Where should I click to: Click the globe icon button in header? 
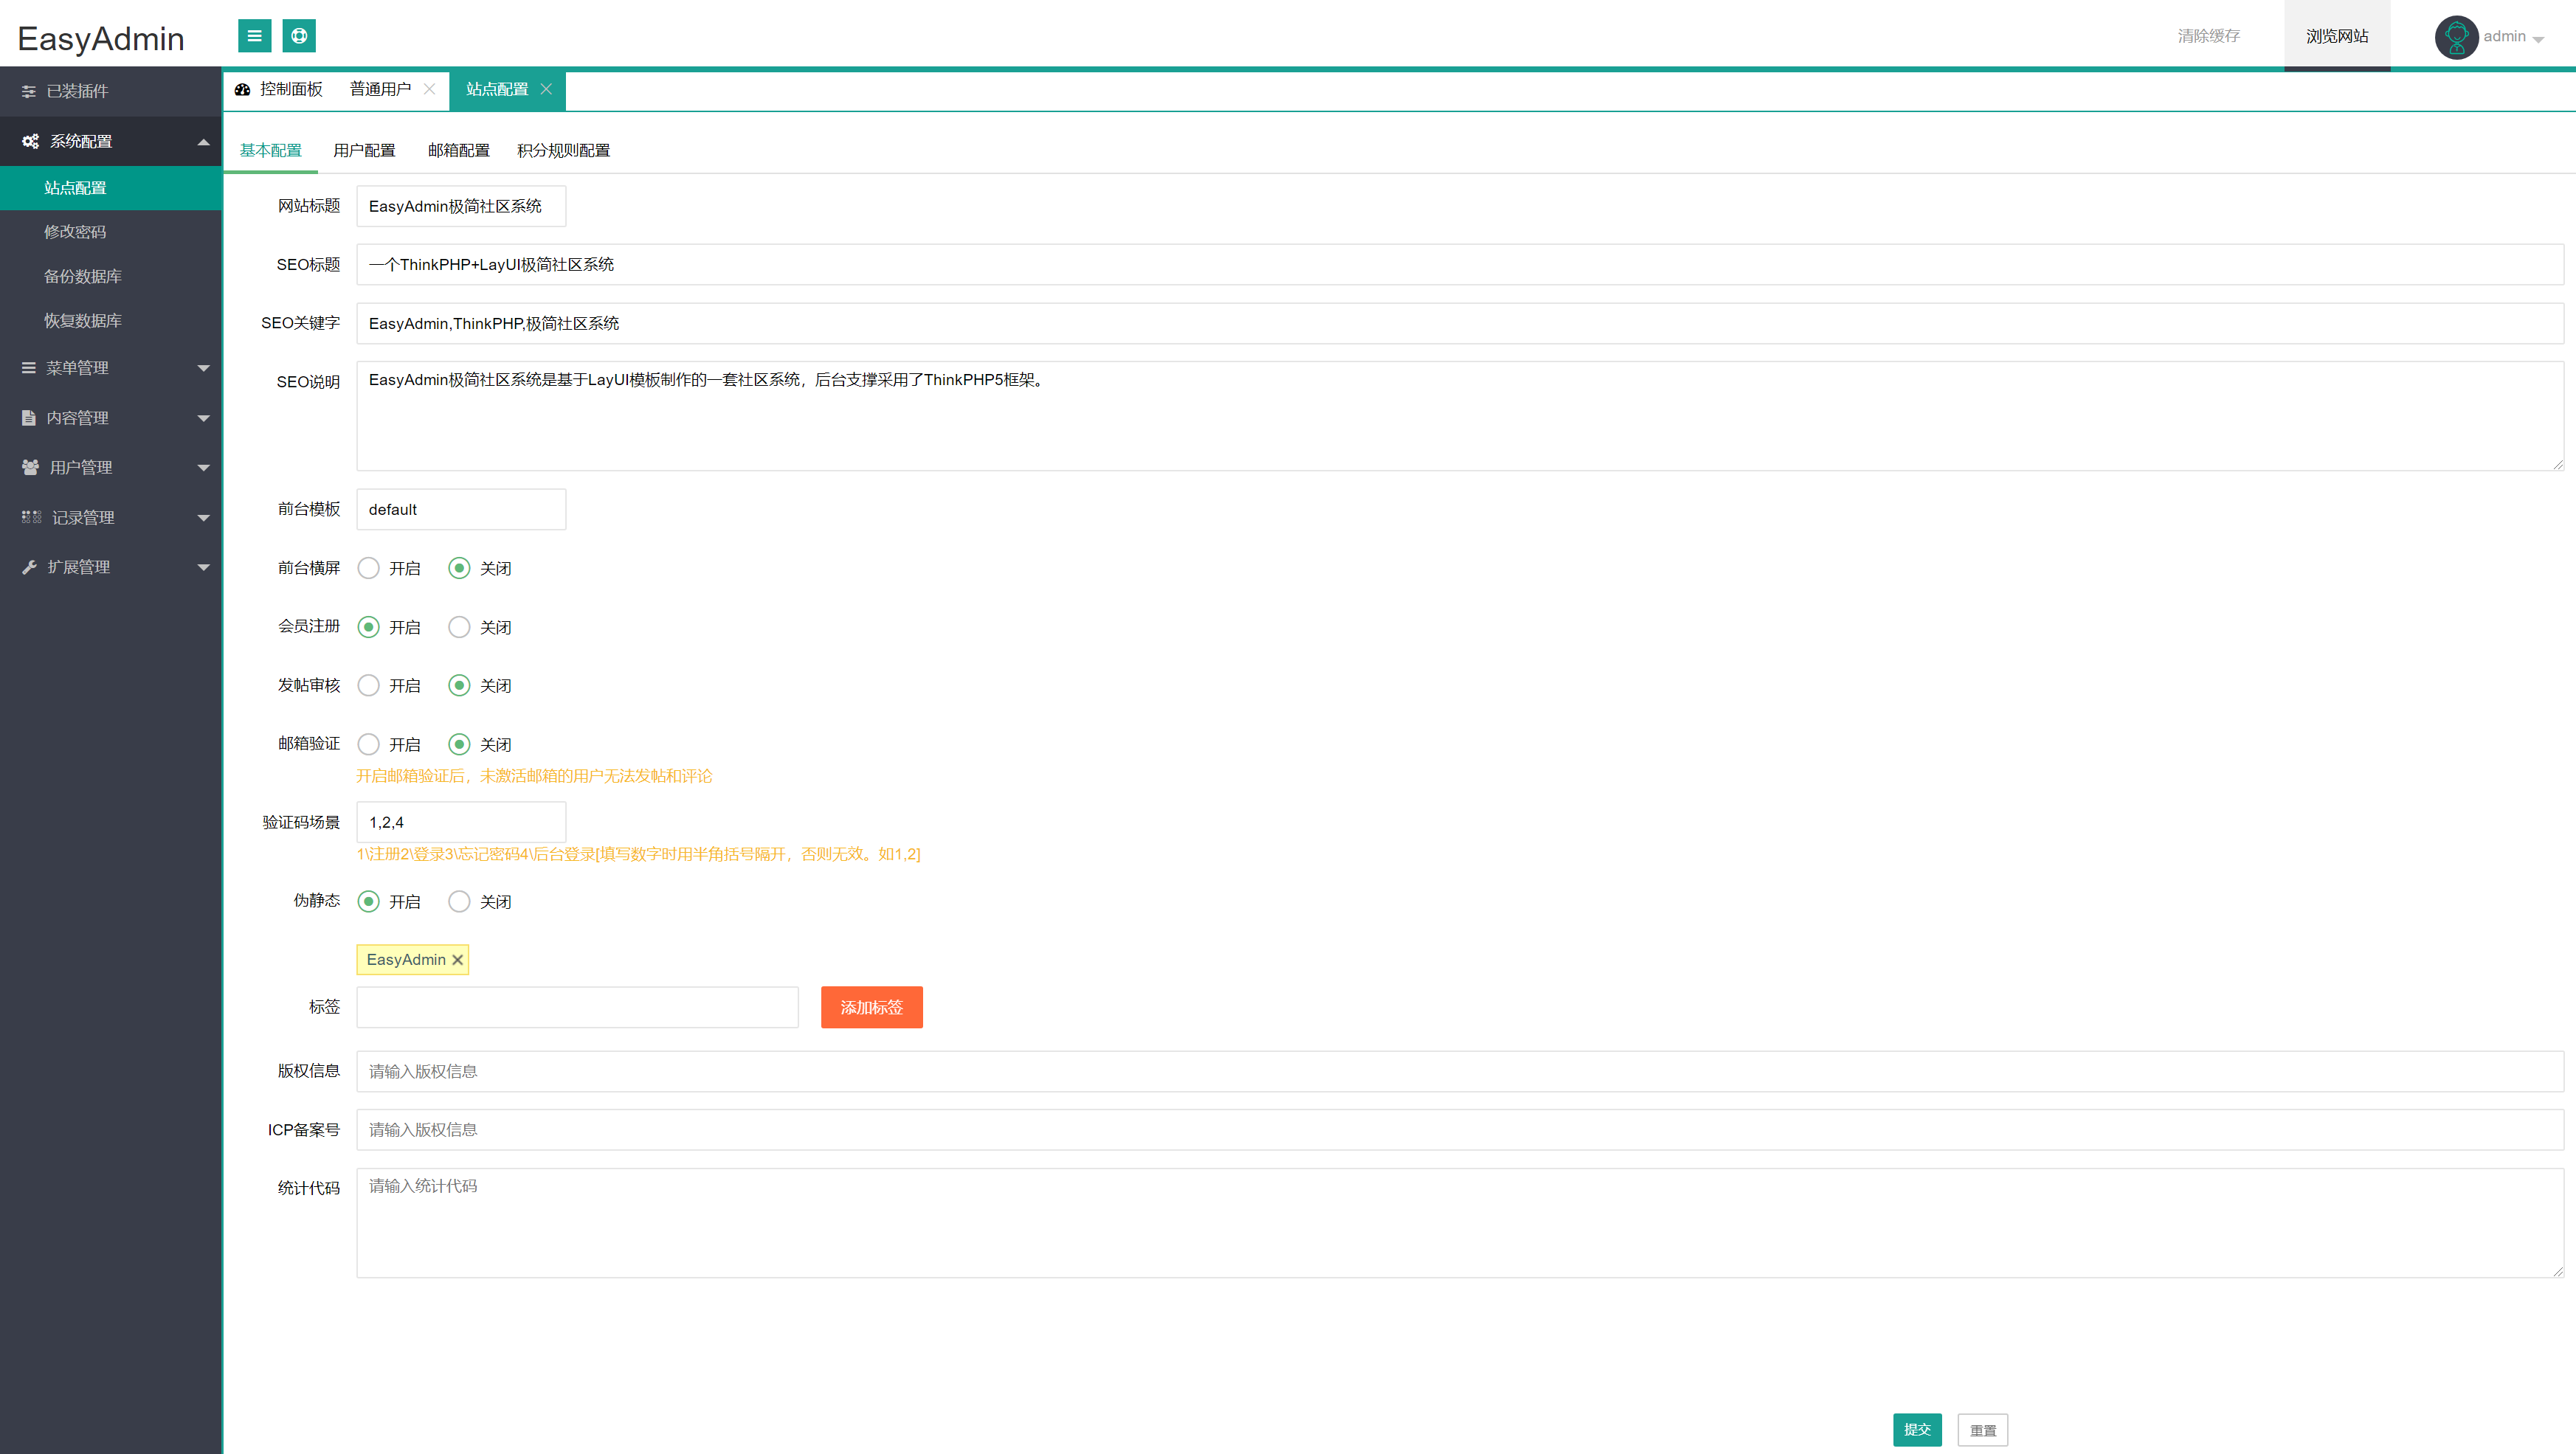click(299, 36)
